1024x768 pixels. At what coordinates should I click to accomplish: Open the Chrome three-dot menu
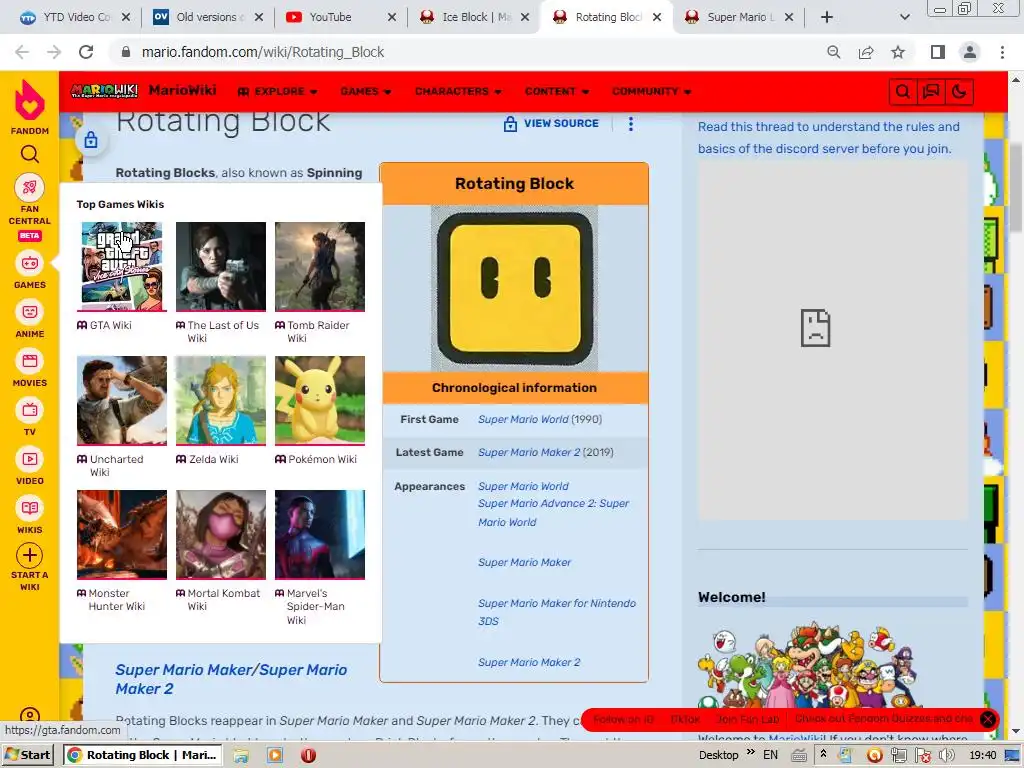coord(1002,52)
